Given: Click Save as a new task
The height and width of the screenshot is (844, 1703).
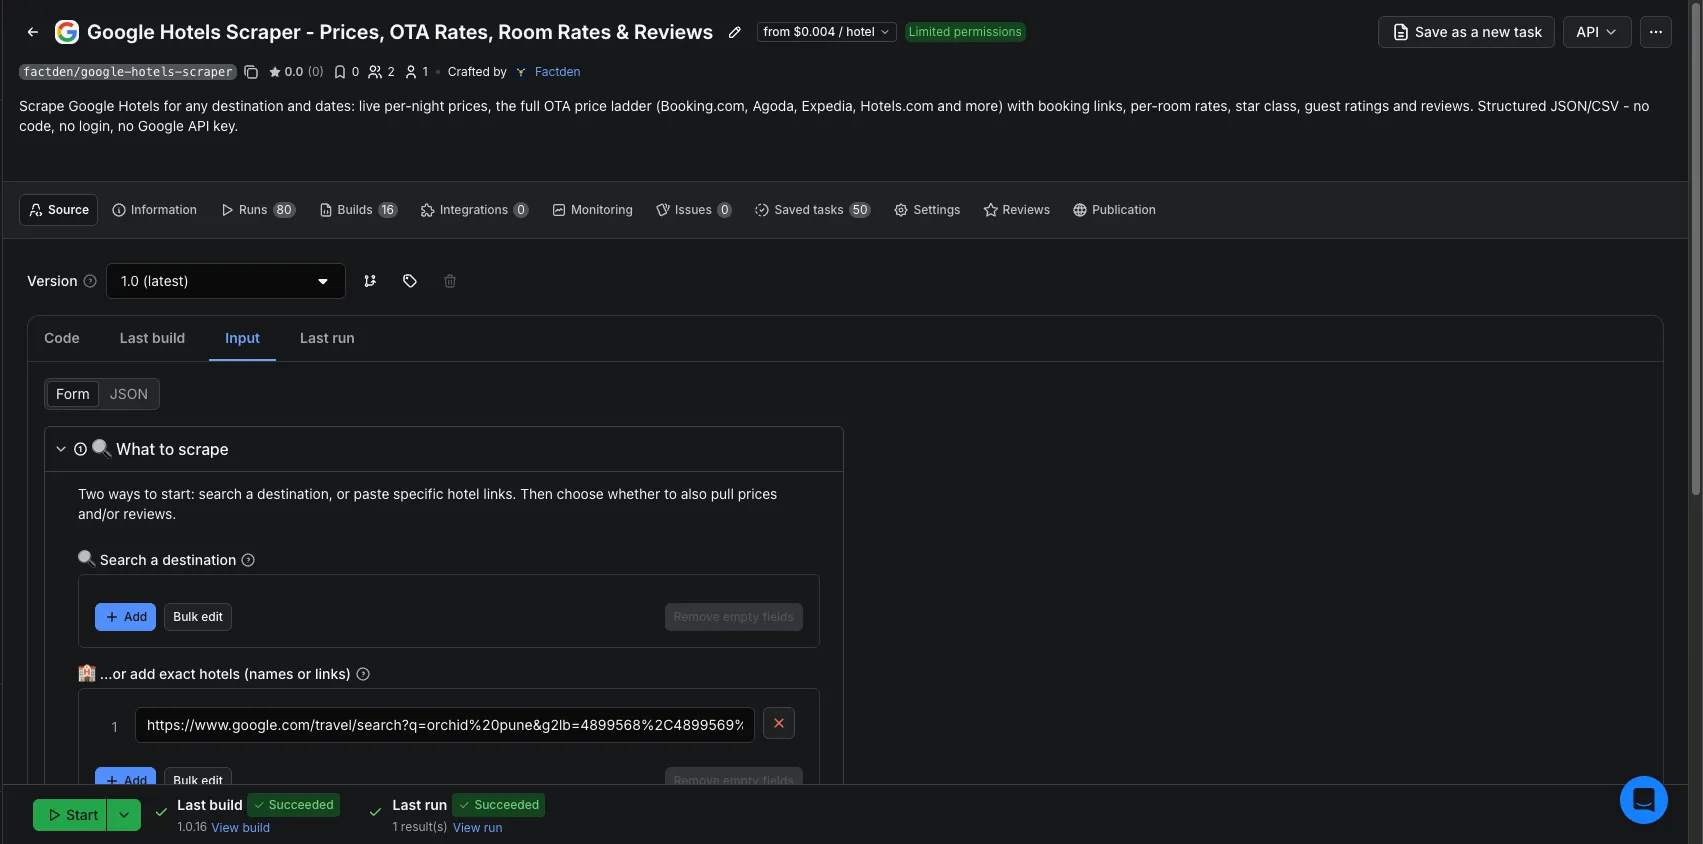Looking at the screenshot, I should coord(1466,32).
